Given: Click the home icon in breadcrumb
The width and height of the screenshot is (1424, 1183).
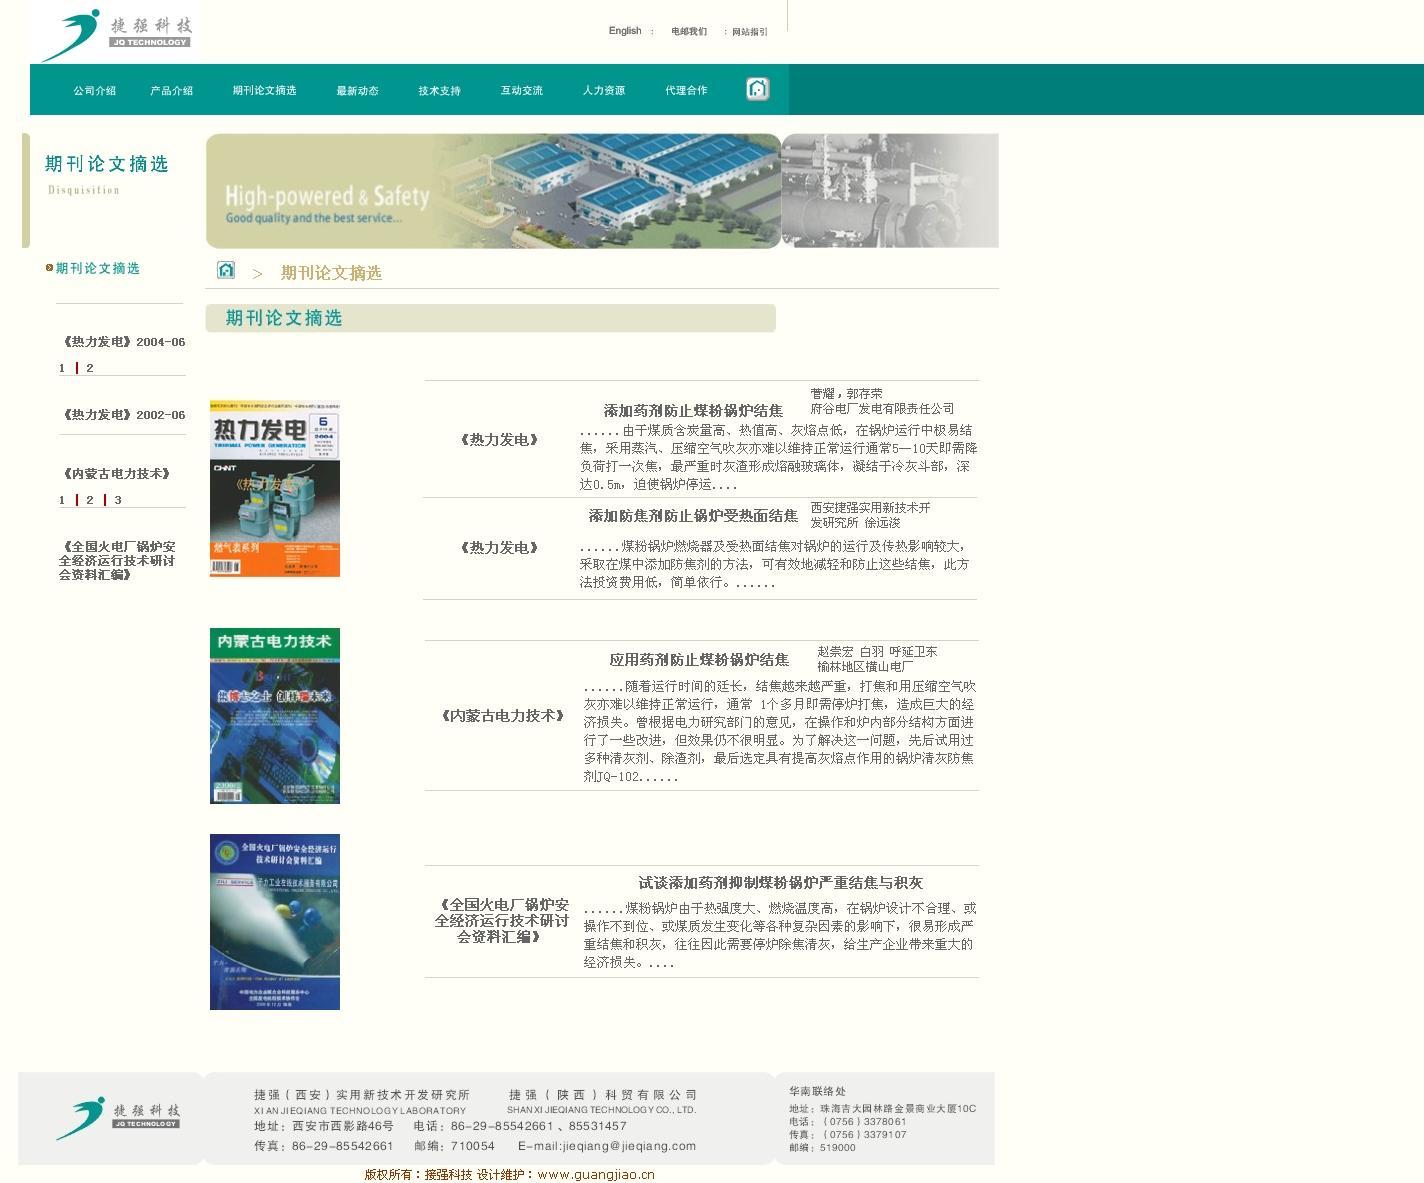Looking at the screenshot, I should (x=226, y=271).
